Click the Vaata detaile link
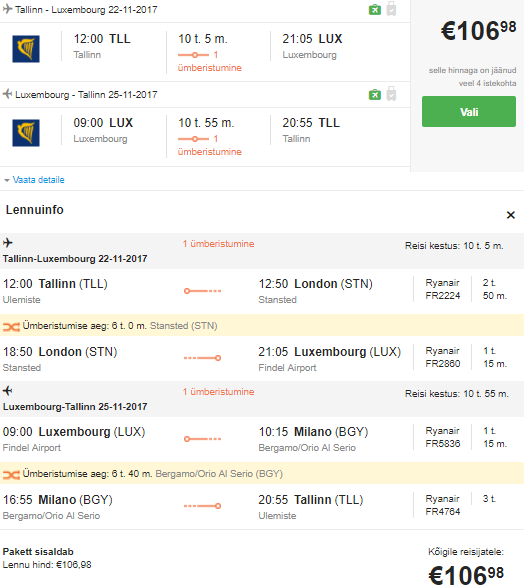The height and width of the screenshot is (587, 524). point(39,180)
